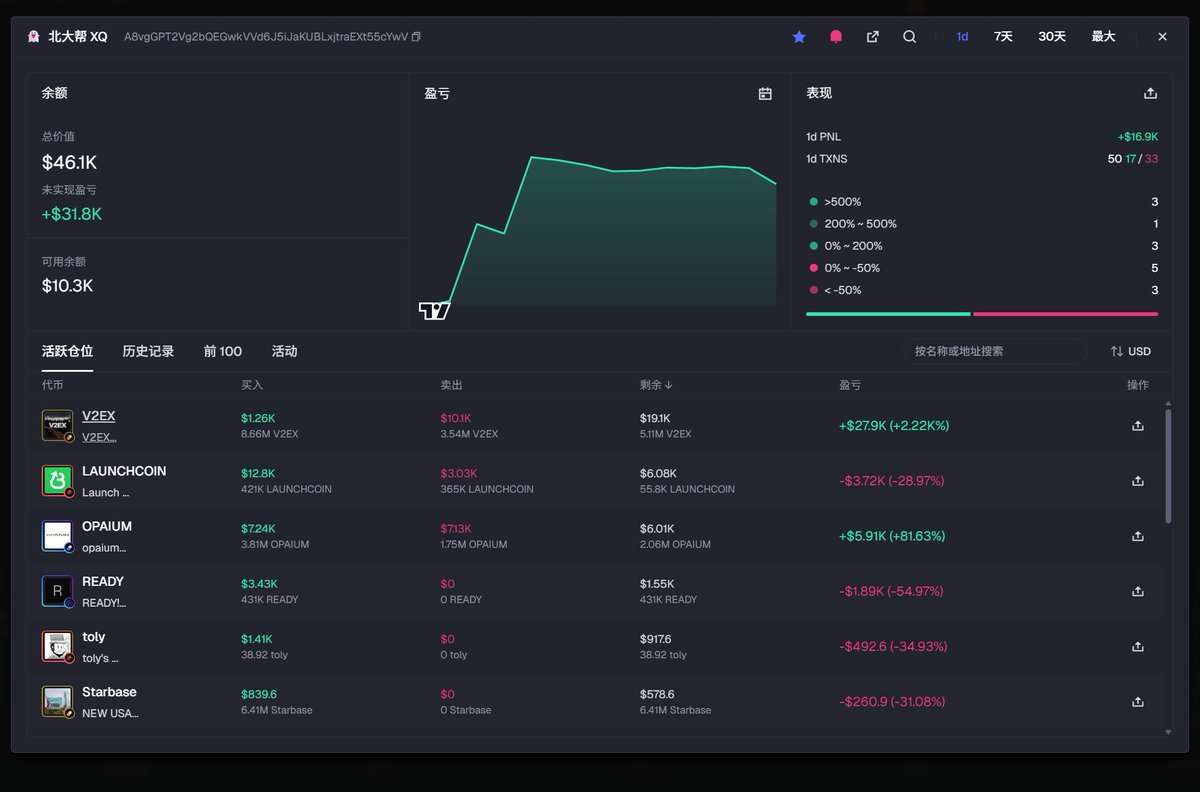
Task: Click the OPAIUM token name
Action: click(x=107, y=526)
